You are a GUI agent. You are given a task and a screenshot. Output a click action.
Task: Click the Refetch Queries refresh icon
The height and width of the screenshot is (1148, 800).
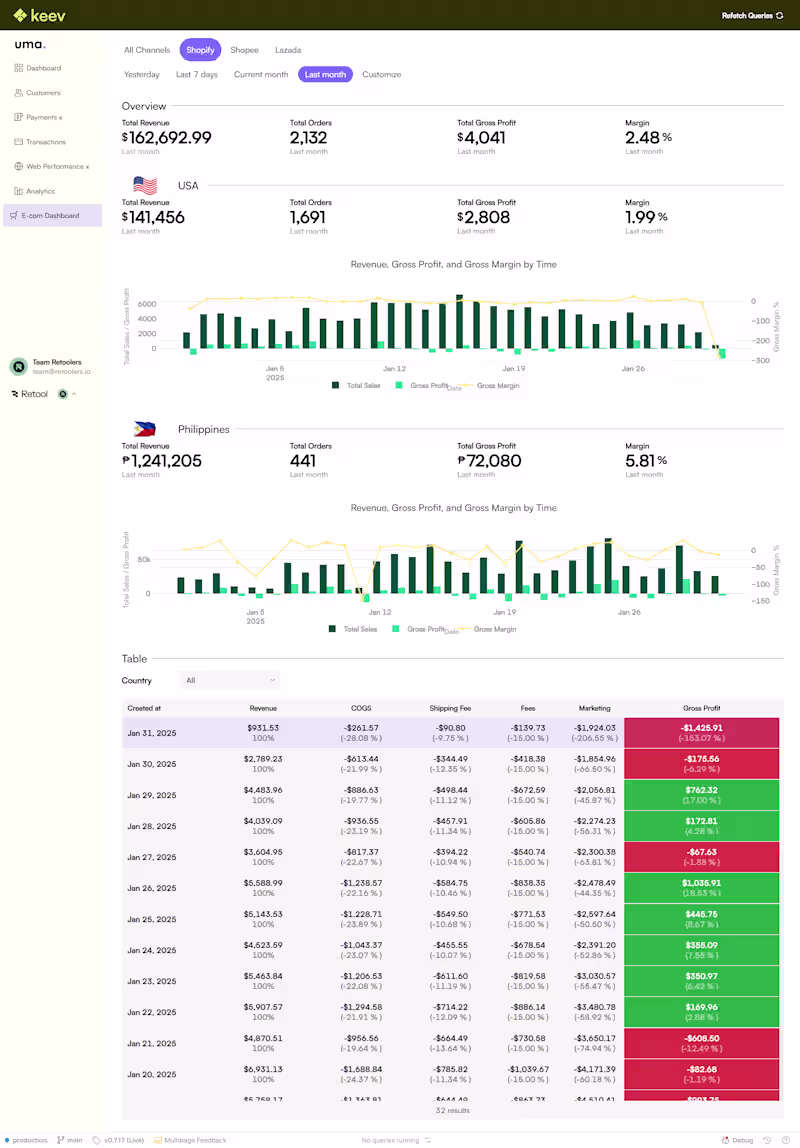pyautogui.click(x=780, y=15)
